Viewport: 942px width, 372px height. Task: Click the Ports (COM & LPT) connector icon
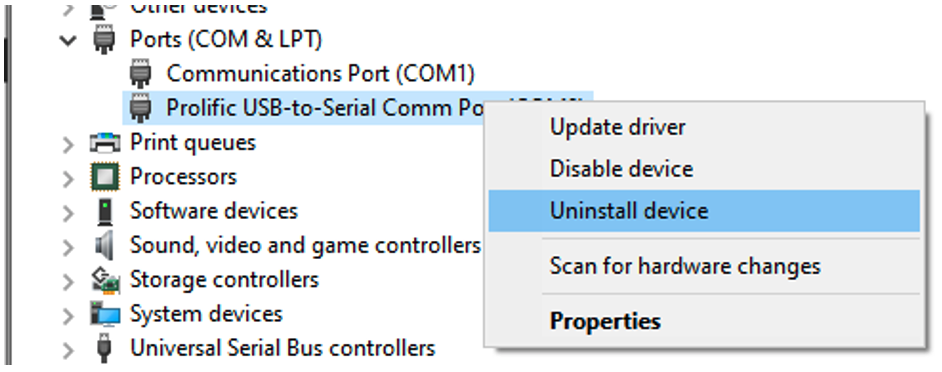tap(104, 40)
